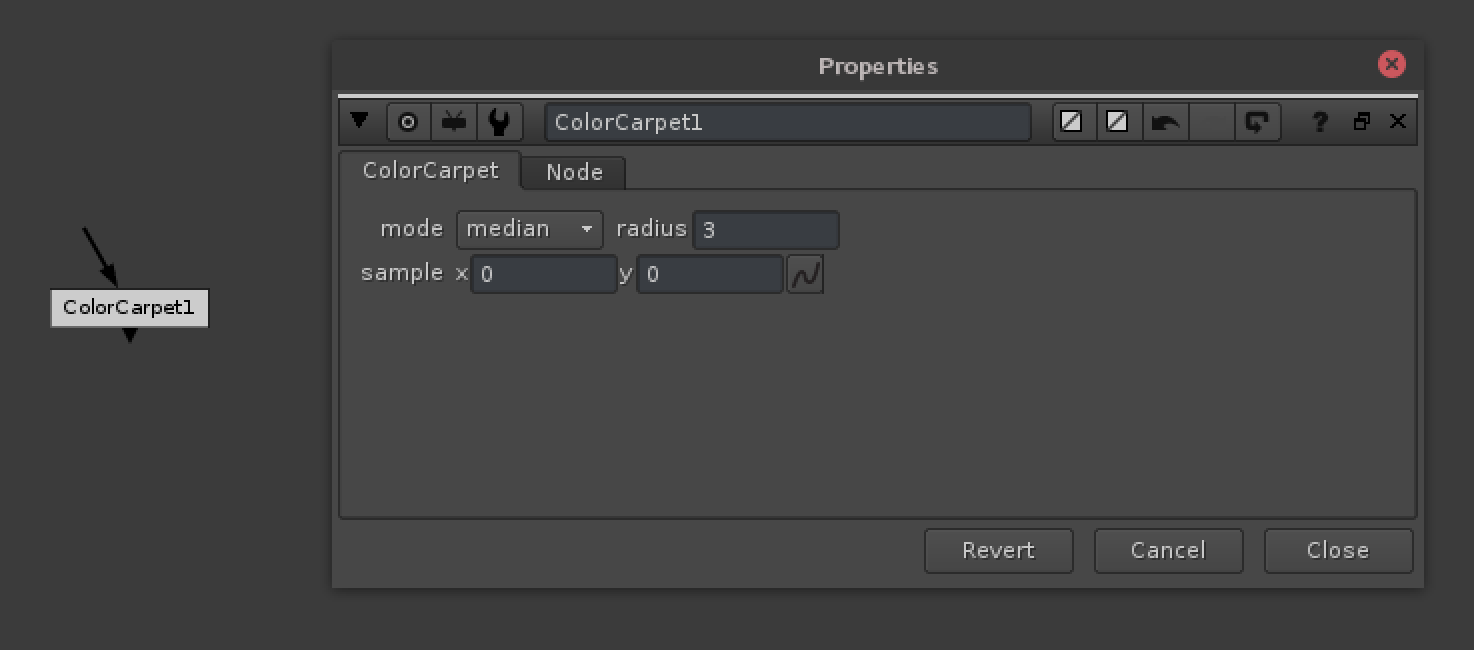The height and width of the screenshot is (650, 1474).
Task: Collapse the properties panel with the triangle
Action: [x=360, y=121]
